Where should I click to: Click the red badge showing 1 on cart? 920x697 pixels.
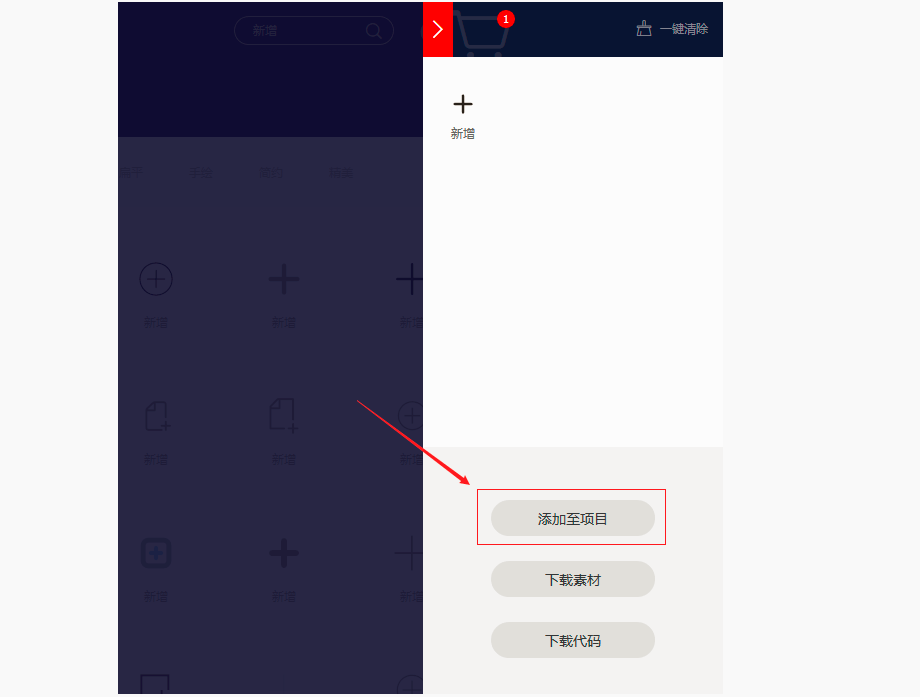pyautogui.click(x=506, y=19)
